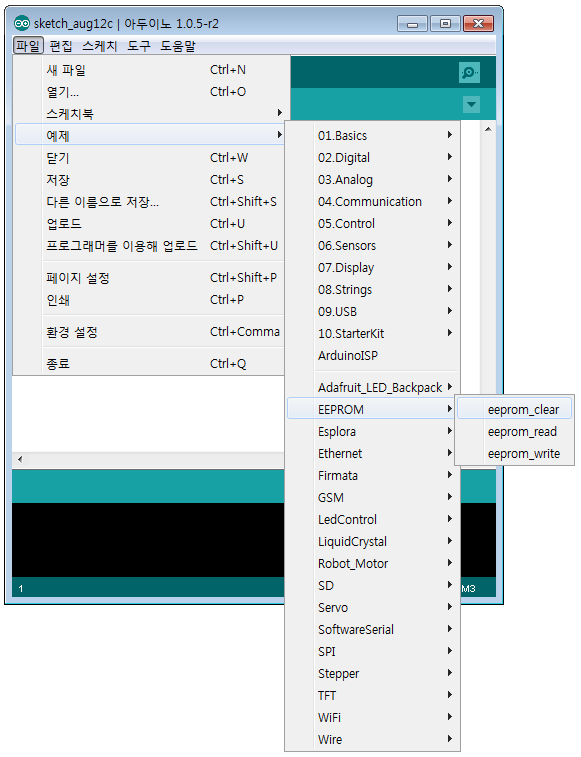Select the eeprom_write example
581x757 pixels.
pos(515,454)
